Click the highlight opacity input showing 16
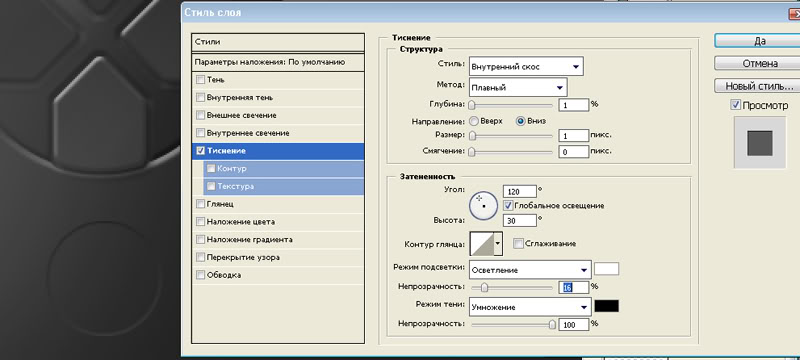The height and width of the screenshot is (360, 800). [573, 288]
